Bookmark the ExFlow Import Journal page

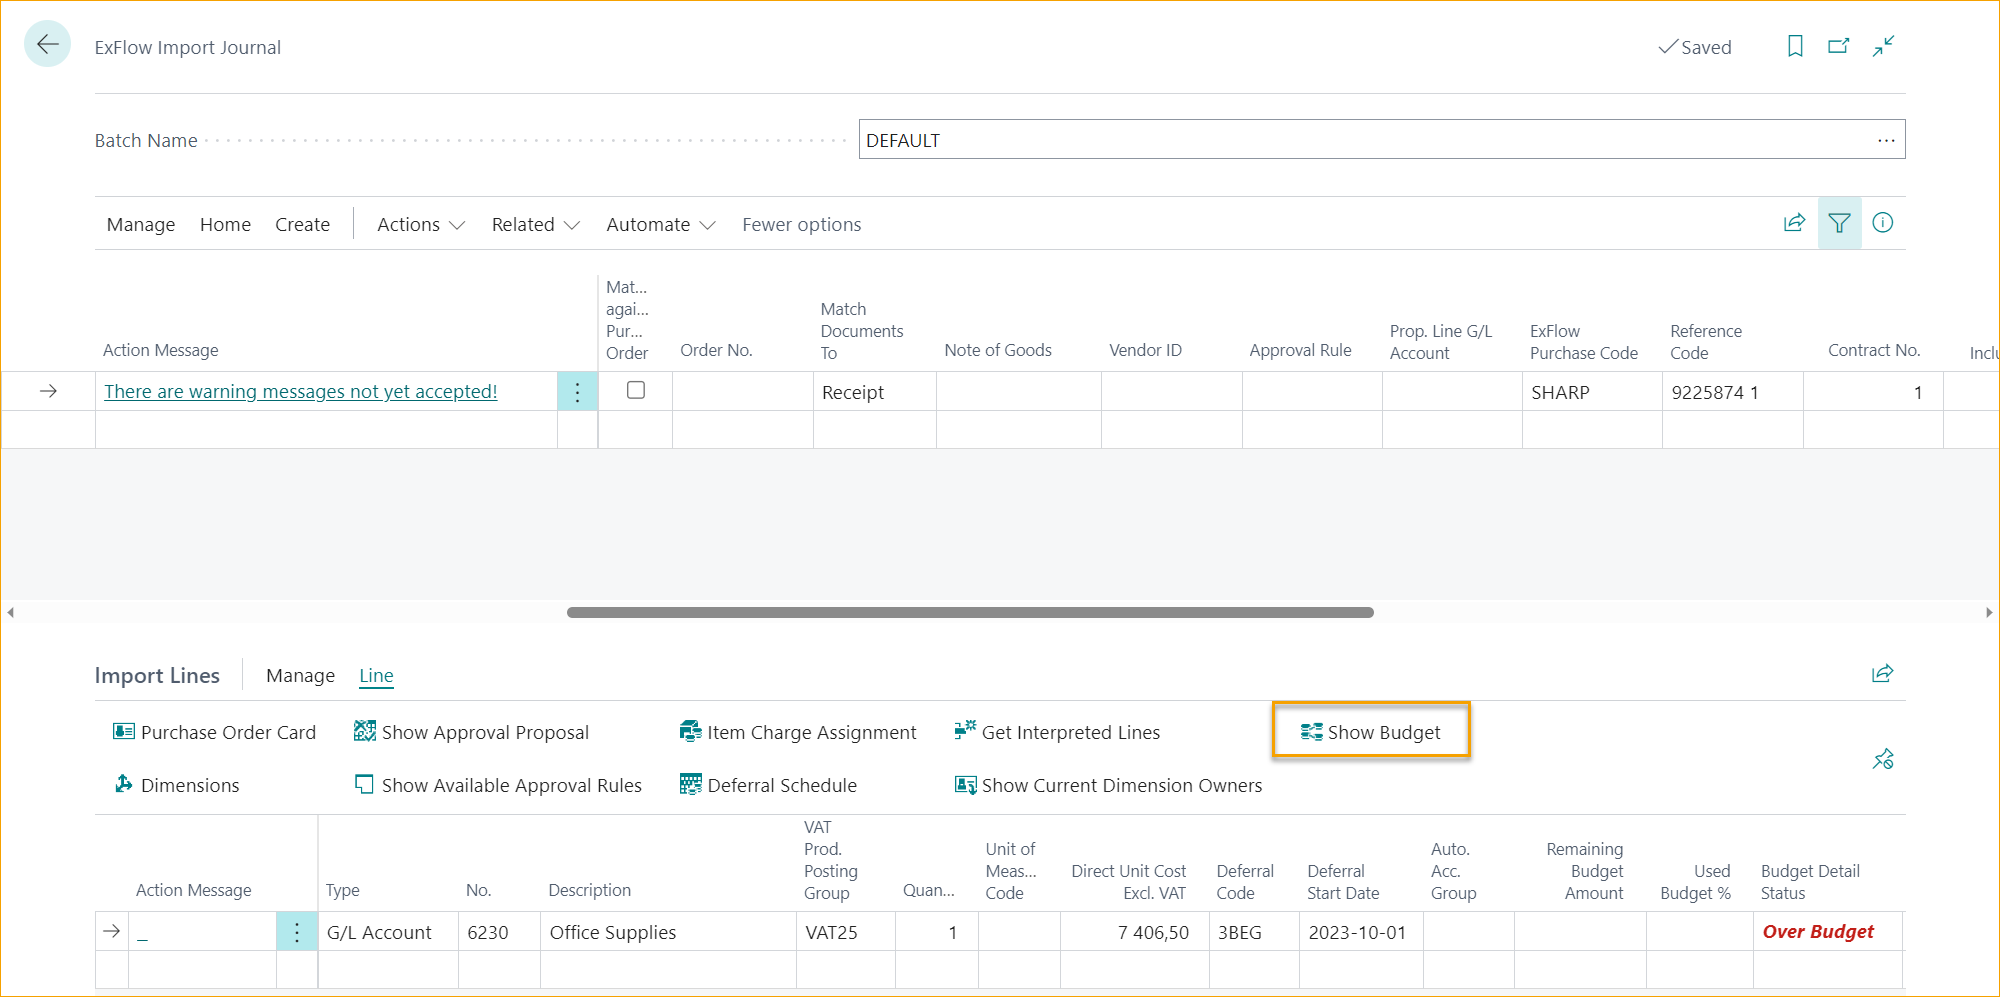tap(1794, 46)
